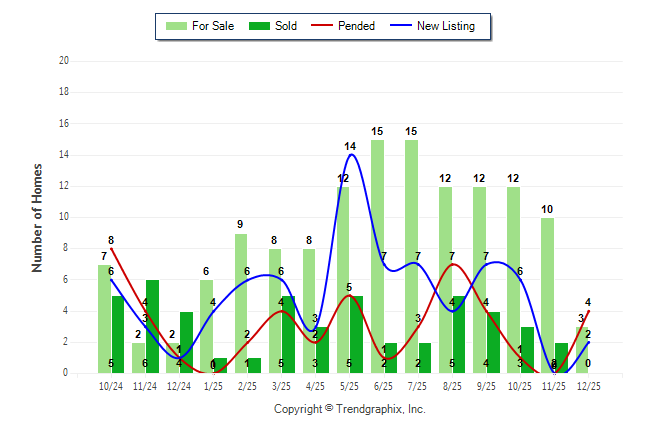Click the 12/25 x-axis label
The height and width of the screenshot is (434, 646).
tap(588, 385)
